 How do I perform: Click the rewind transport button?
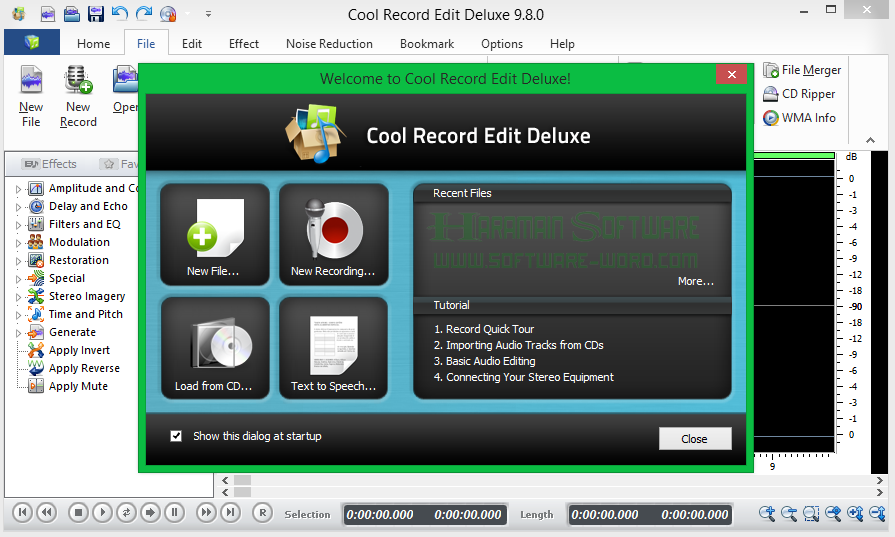(47, 512)
